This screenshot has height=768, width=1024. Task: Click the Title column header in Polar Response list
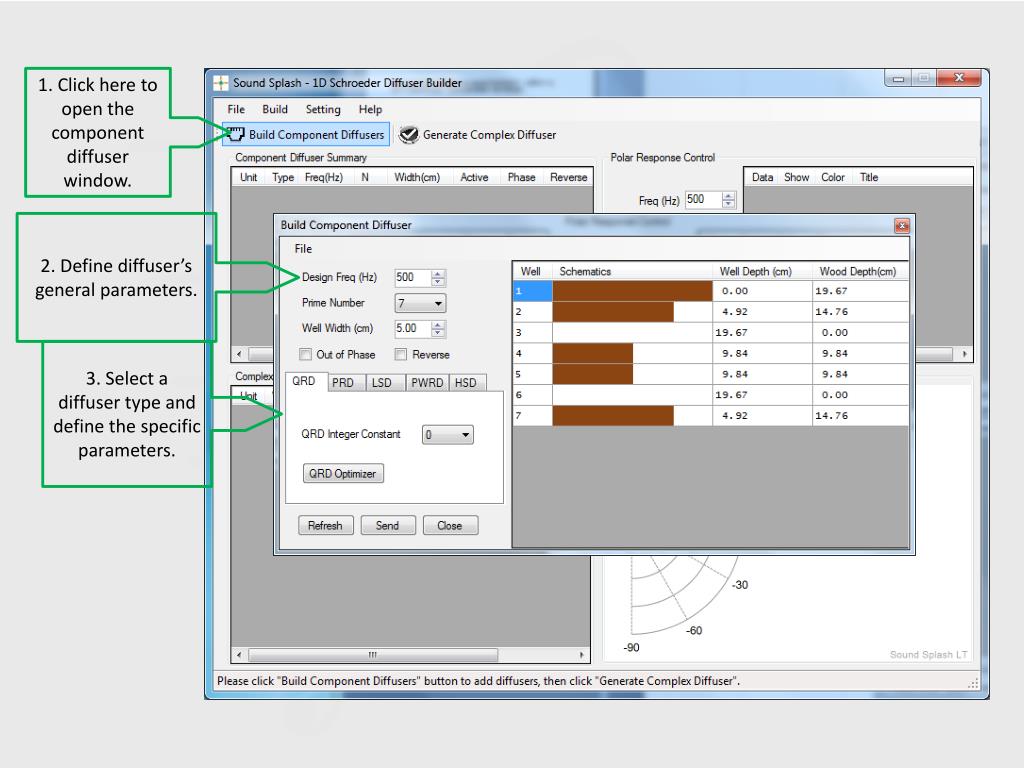coord(869,178)
